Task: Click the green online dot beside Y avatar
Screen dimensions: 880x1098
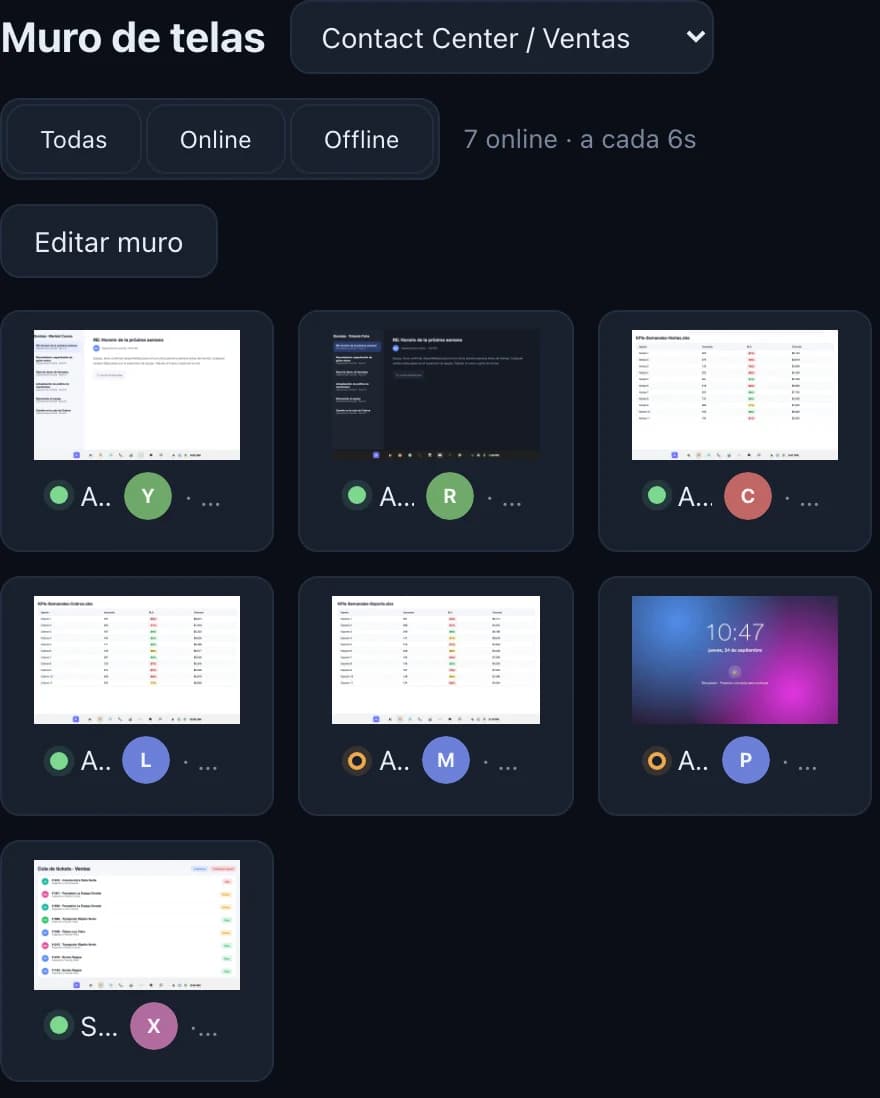Action: (59, 495)
